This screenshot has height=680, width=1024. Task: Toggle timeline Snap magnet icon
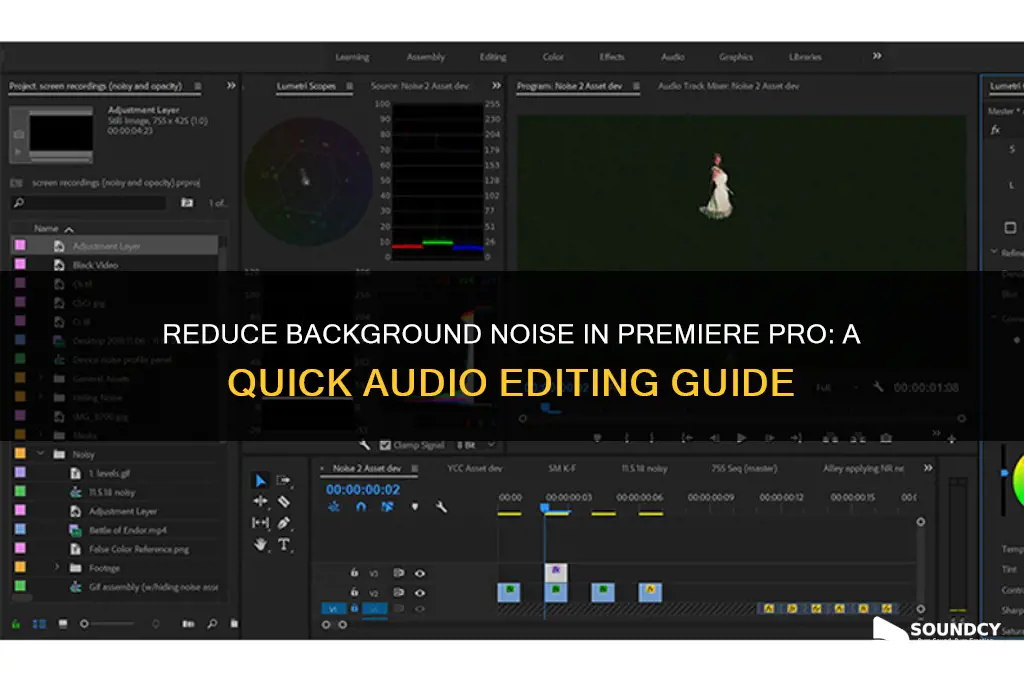click(360, 506)
